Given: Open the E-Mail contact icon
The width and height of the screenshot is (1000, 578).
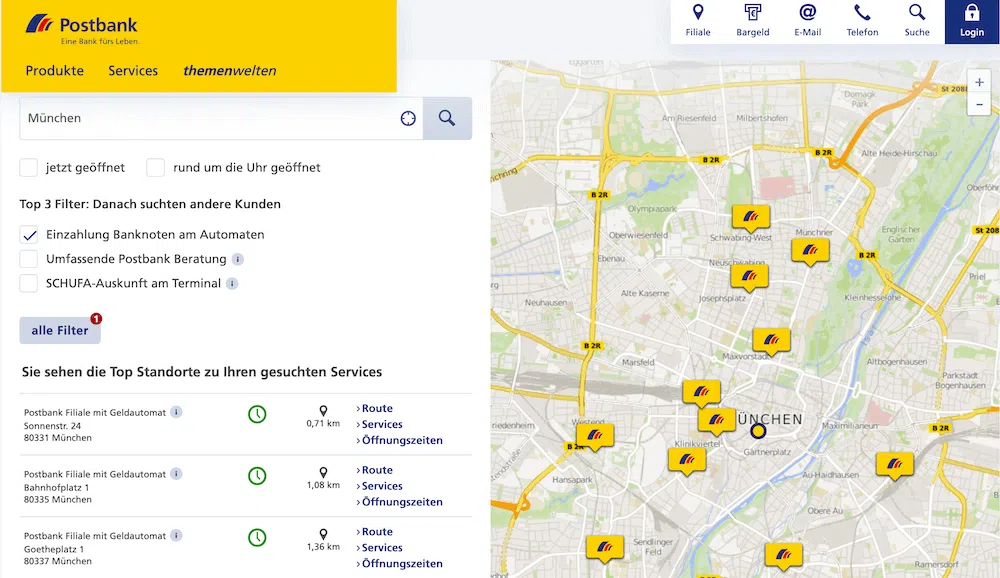Looking at the screenshot, I should tap(807, 21).
